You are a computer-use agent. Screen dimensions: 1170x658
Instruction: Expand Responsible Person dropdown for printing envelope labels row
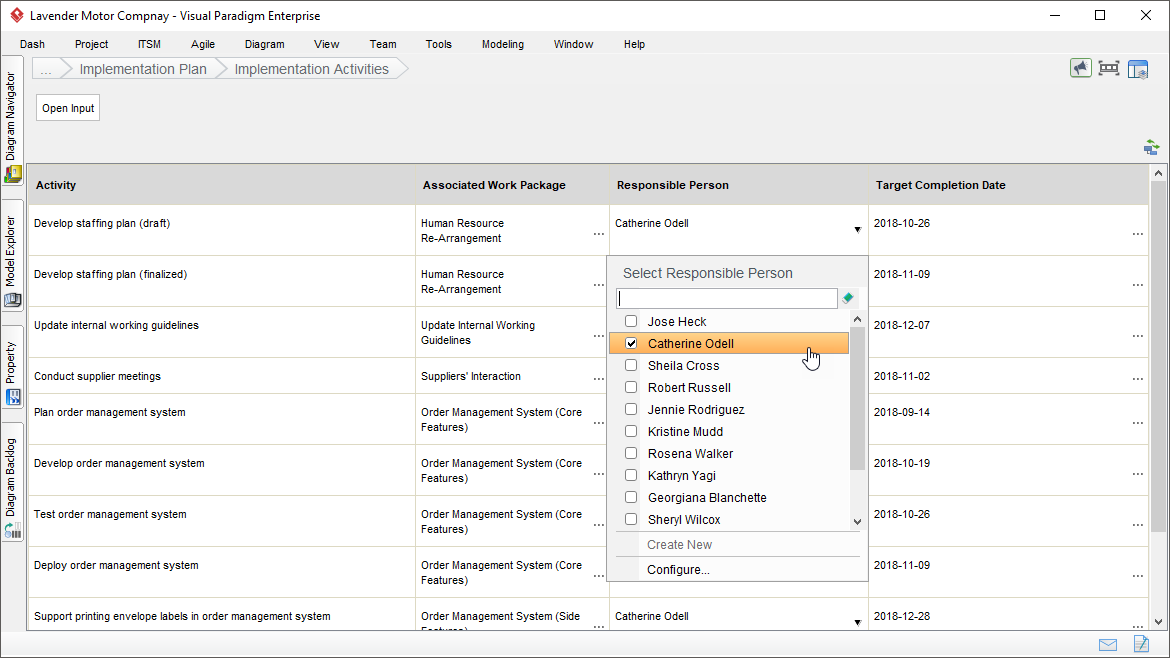[857, 622]
